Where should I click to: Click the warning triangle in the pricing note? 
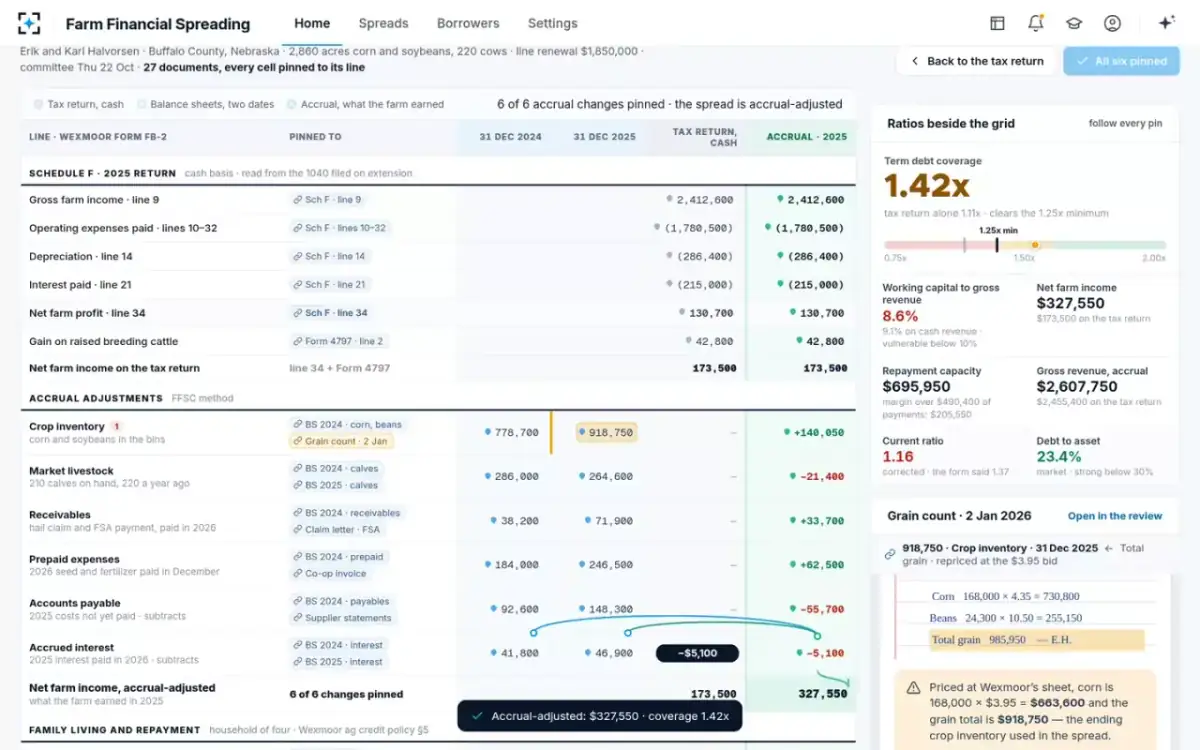click(913, 688)
